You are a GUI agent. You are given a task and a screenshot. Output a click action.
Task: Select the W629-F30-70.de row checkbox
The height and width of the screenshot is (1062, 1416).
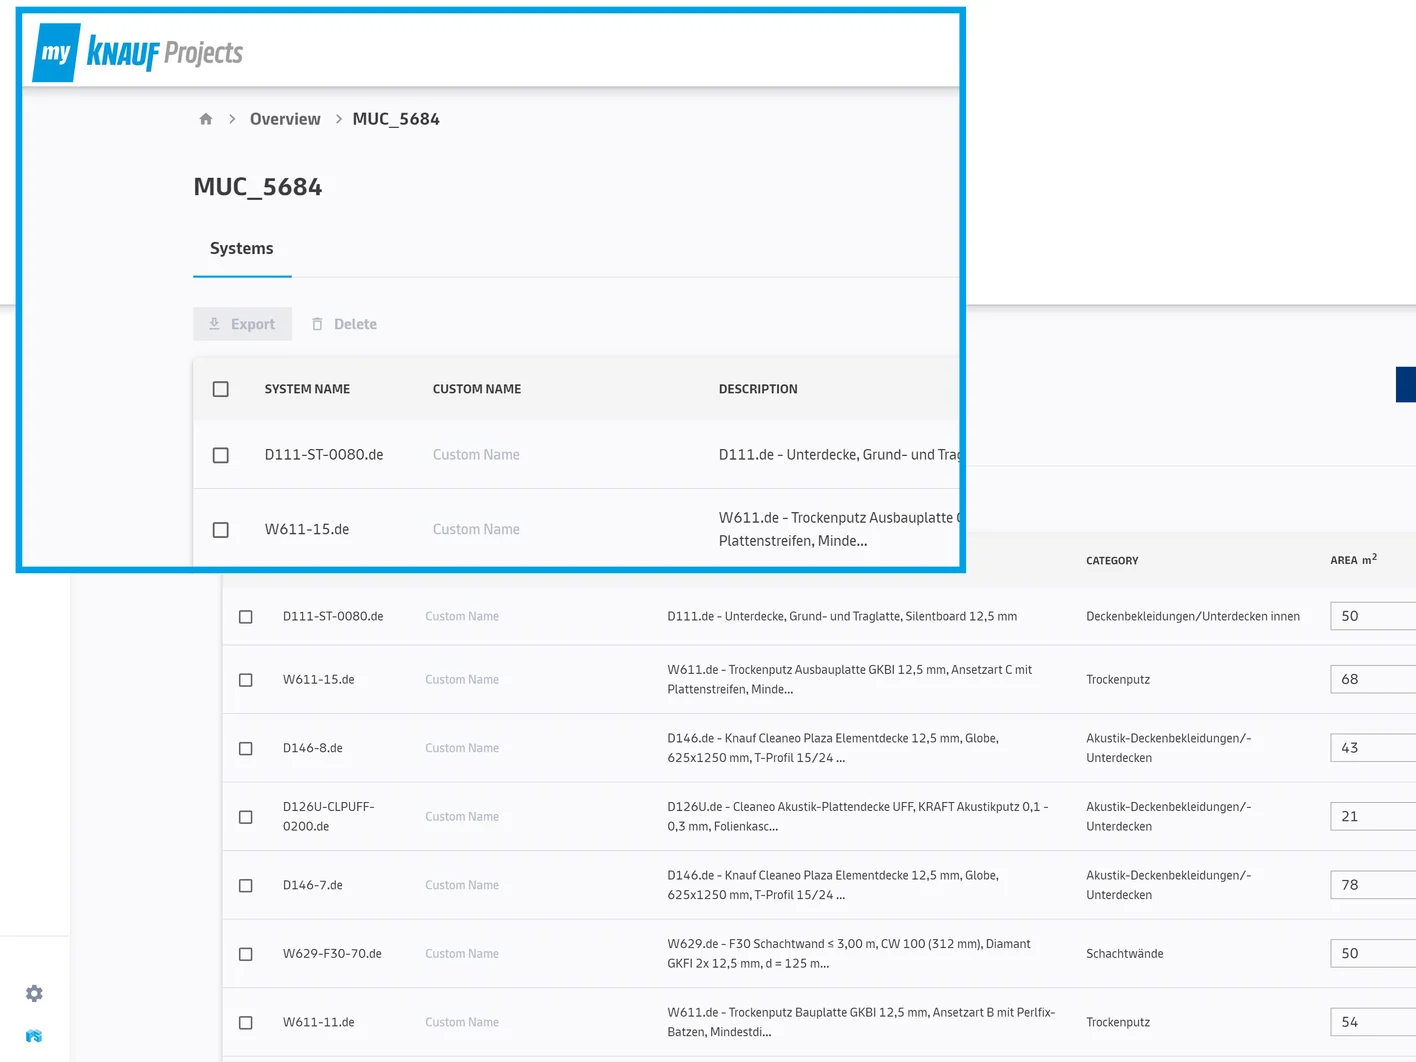click(246, 954)
